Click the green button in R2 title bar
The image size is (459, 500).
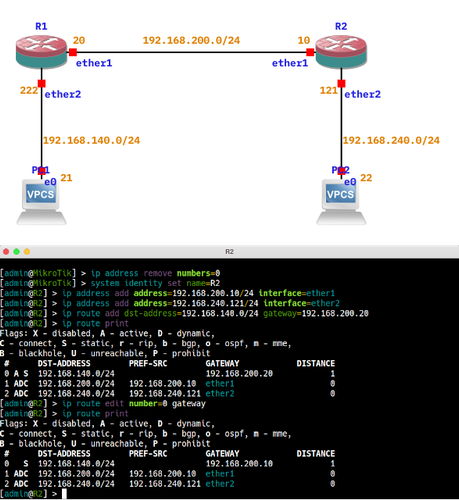pos(16,252)
